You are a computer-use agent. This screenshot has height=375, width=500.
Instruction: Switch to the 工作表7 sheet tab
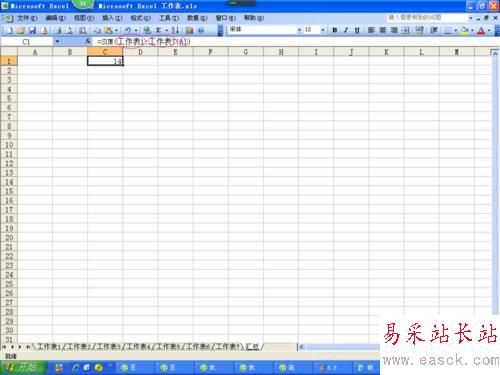[x=227, y=347]
